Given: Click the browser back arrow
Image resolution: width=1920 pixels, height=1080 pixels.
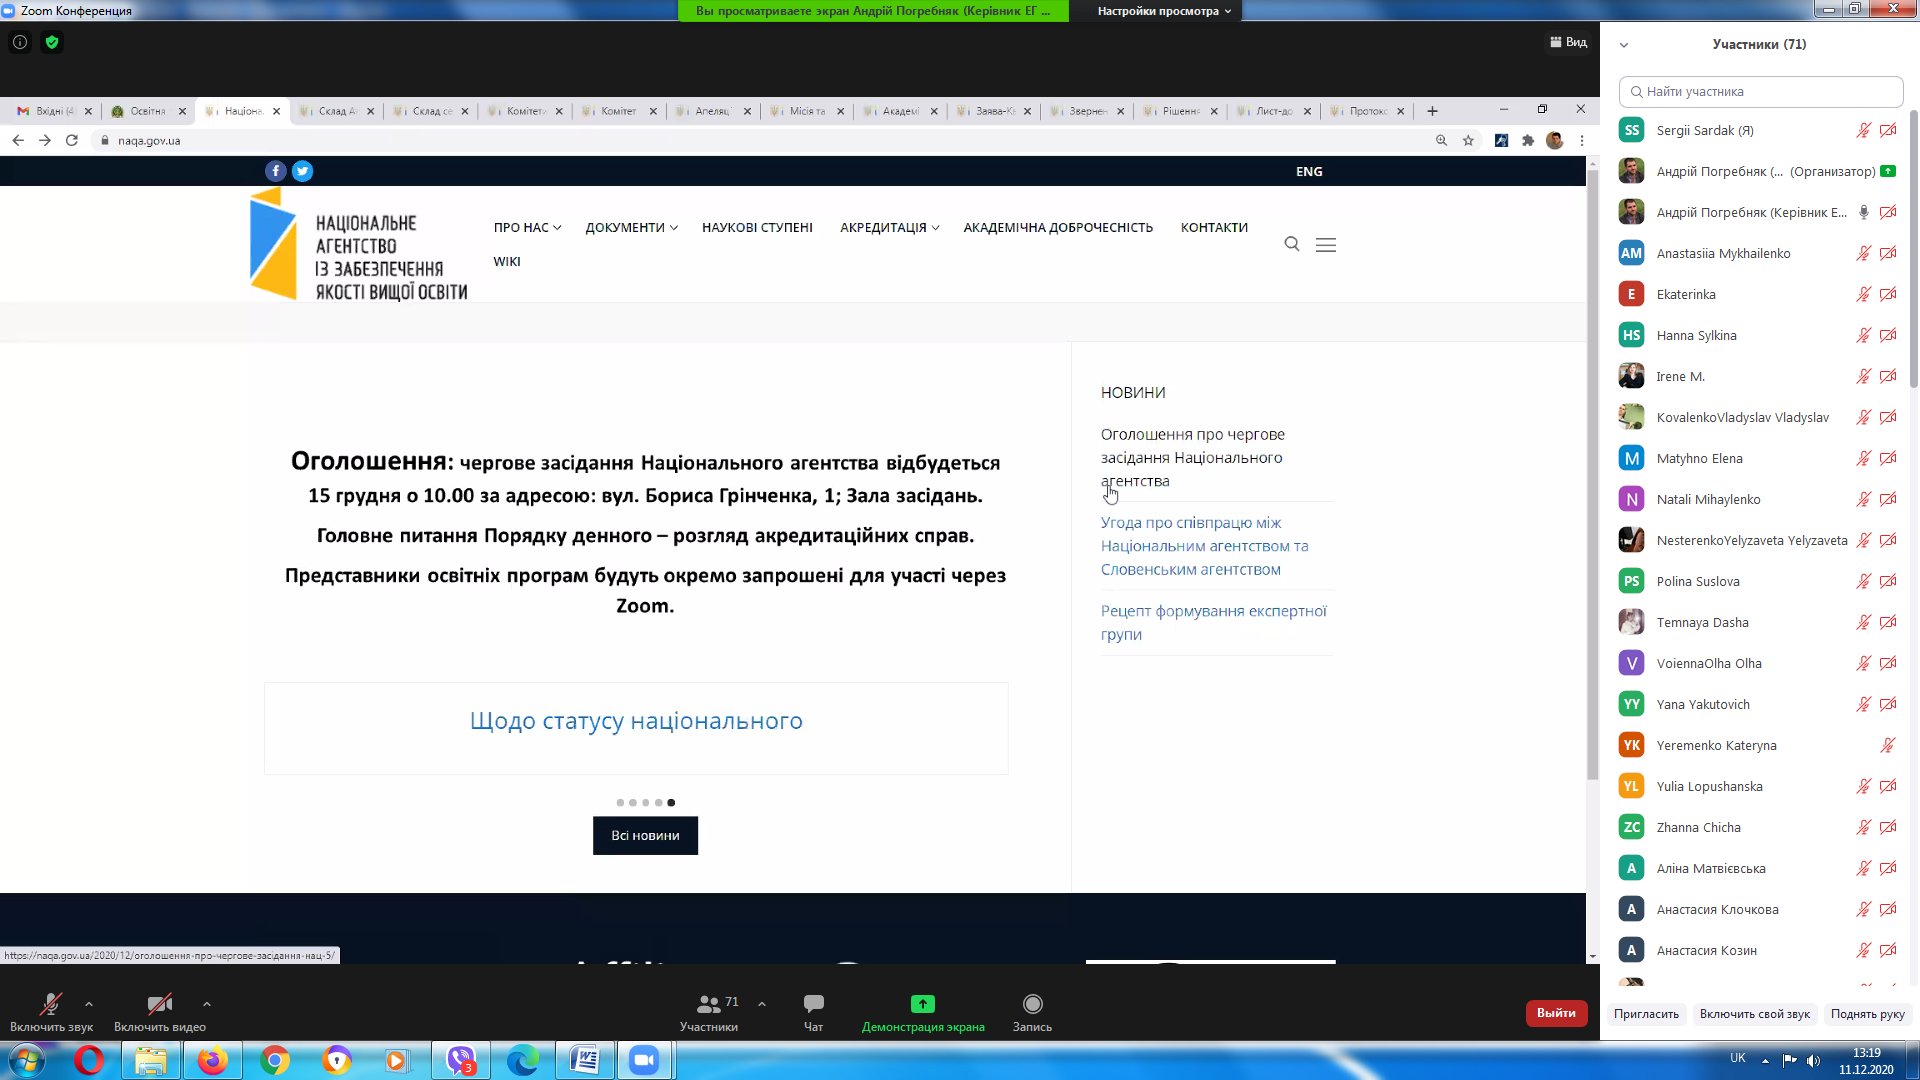Looking at the screenshot, I should (18, 141).
